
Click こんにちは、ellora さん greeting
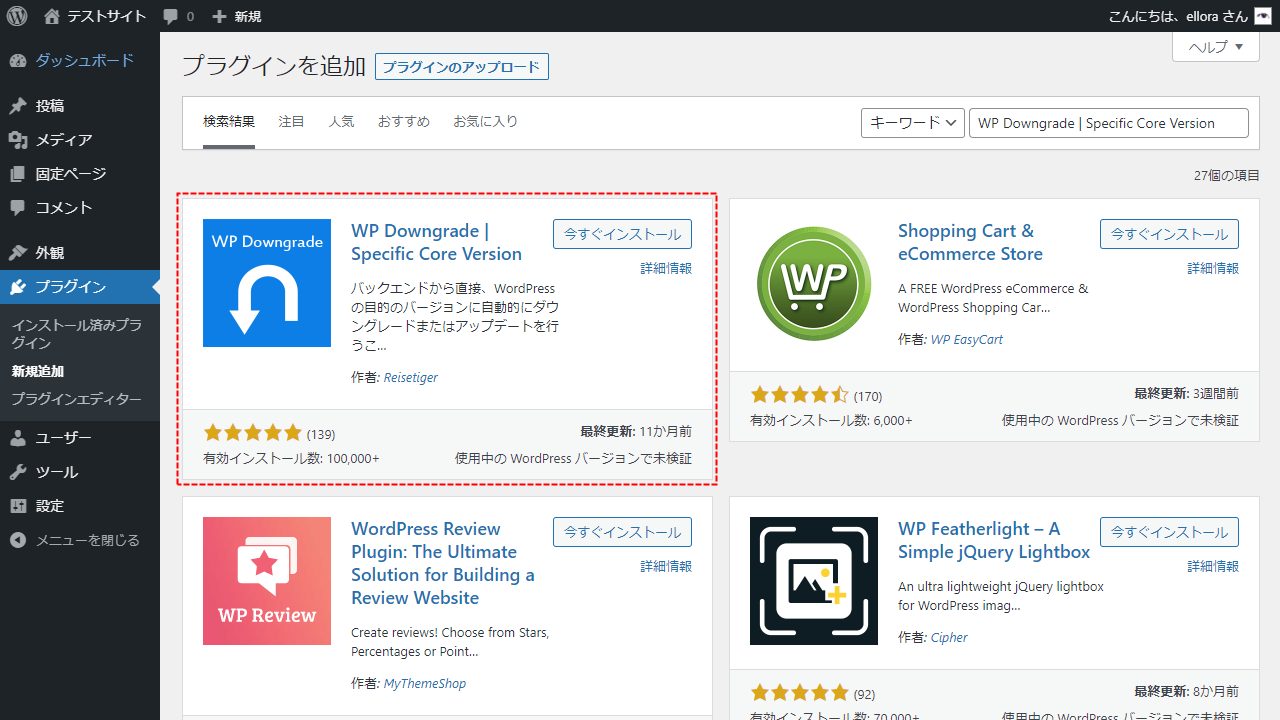1178,16
